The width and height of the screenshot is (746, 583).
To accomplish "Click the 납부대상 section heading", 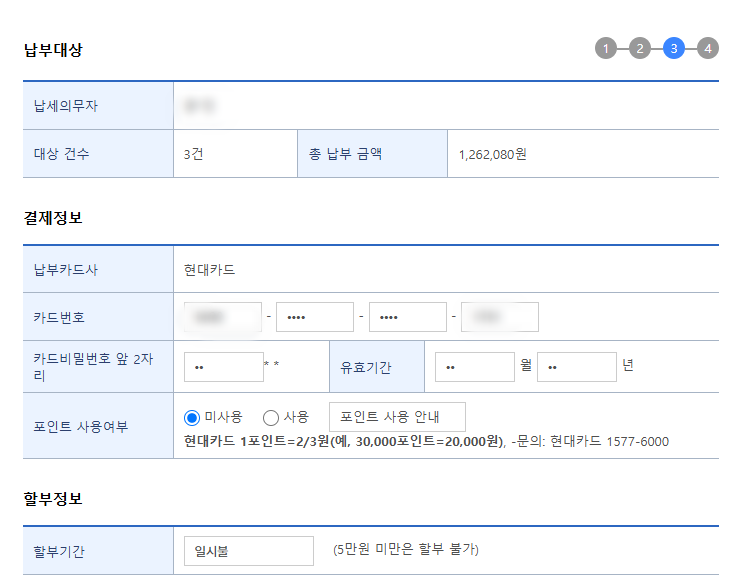I will [53, 50].
